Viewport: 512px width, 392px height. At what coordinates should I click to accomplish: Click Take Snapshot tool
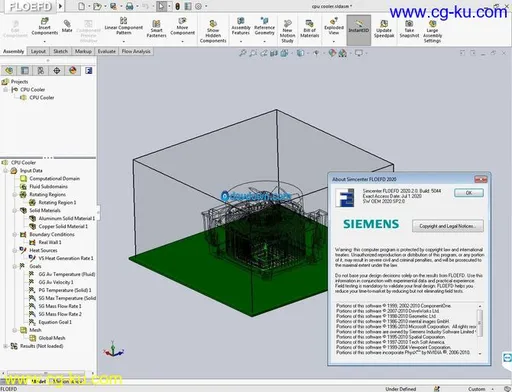(409, 28)
